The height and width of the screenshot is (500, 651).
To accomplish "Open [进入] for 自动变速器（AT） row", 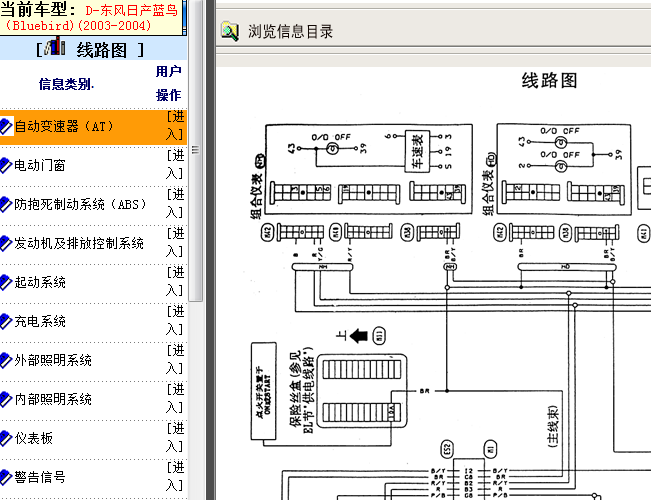I will pos(175,126).
